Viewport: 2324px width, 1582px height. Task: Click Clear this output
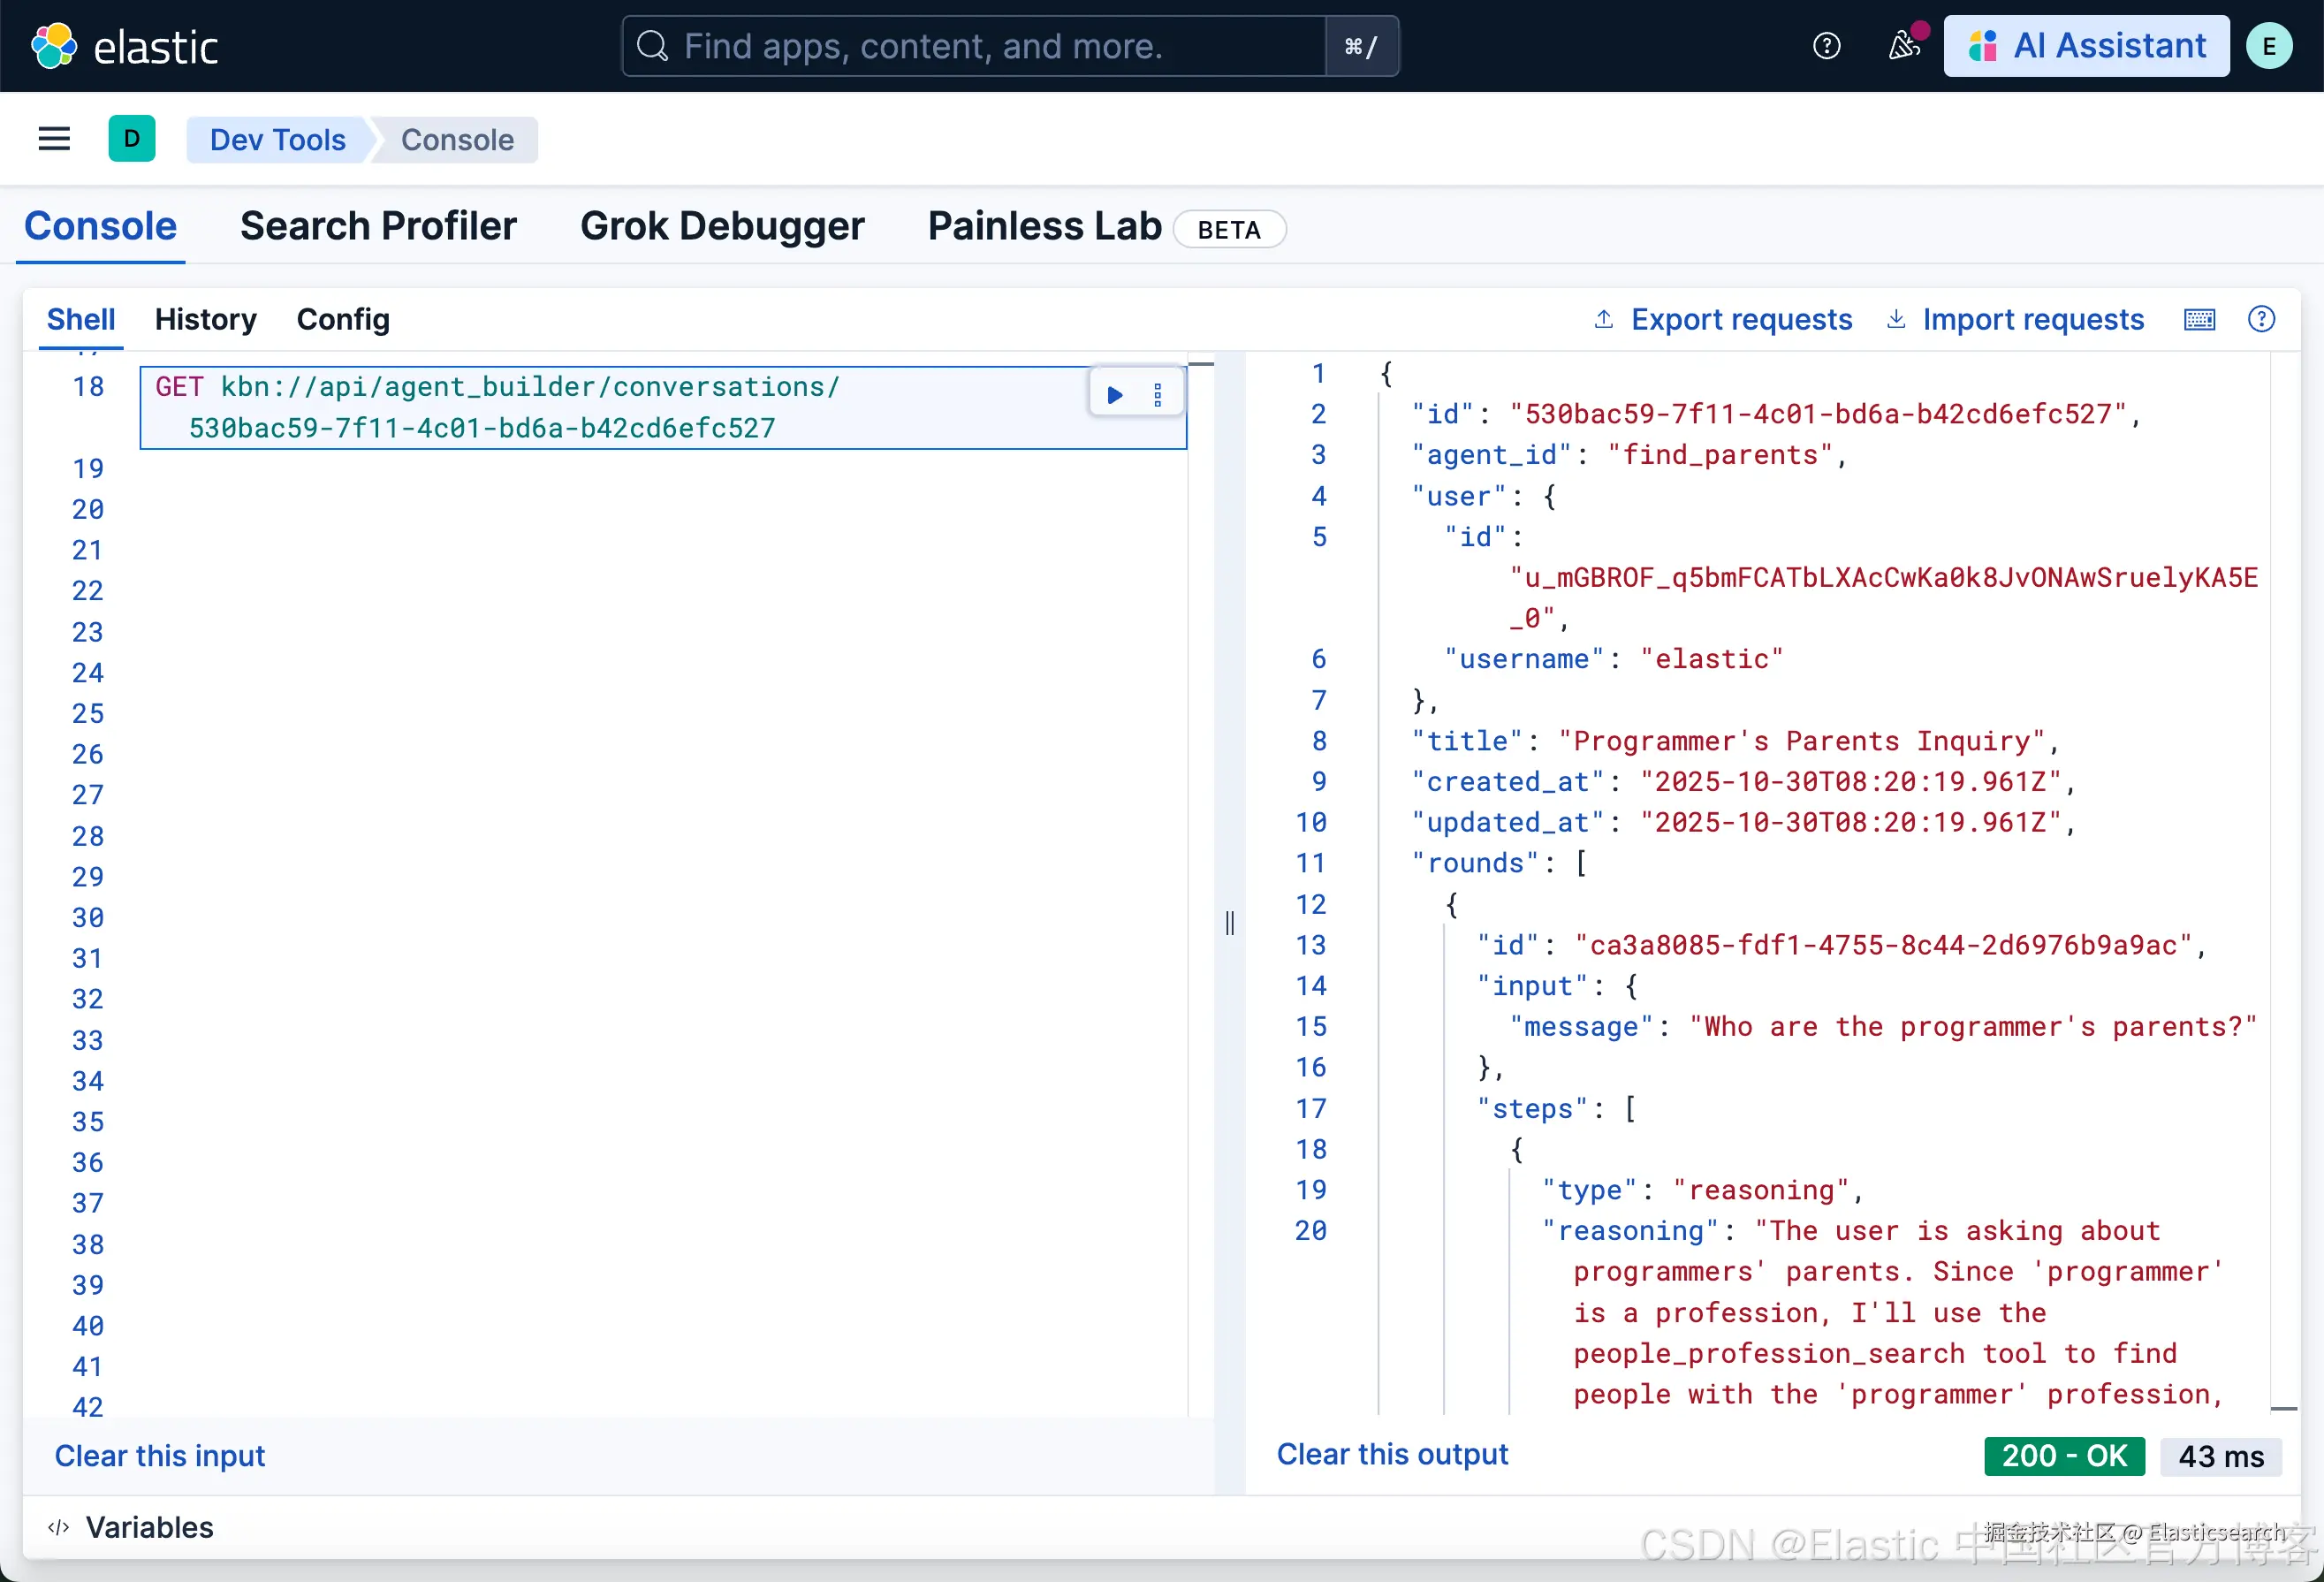coord(1391,1454)
